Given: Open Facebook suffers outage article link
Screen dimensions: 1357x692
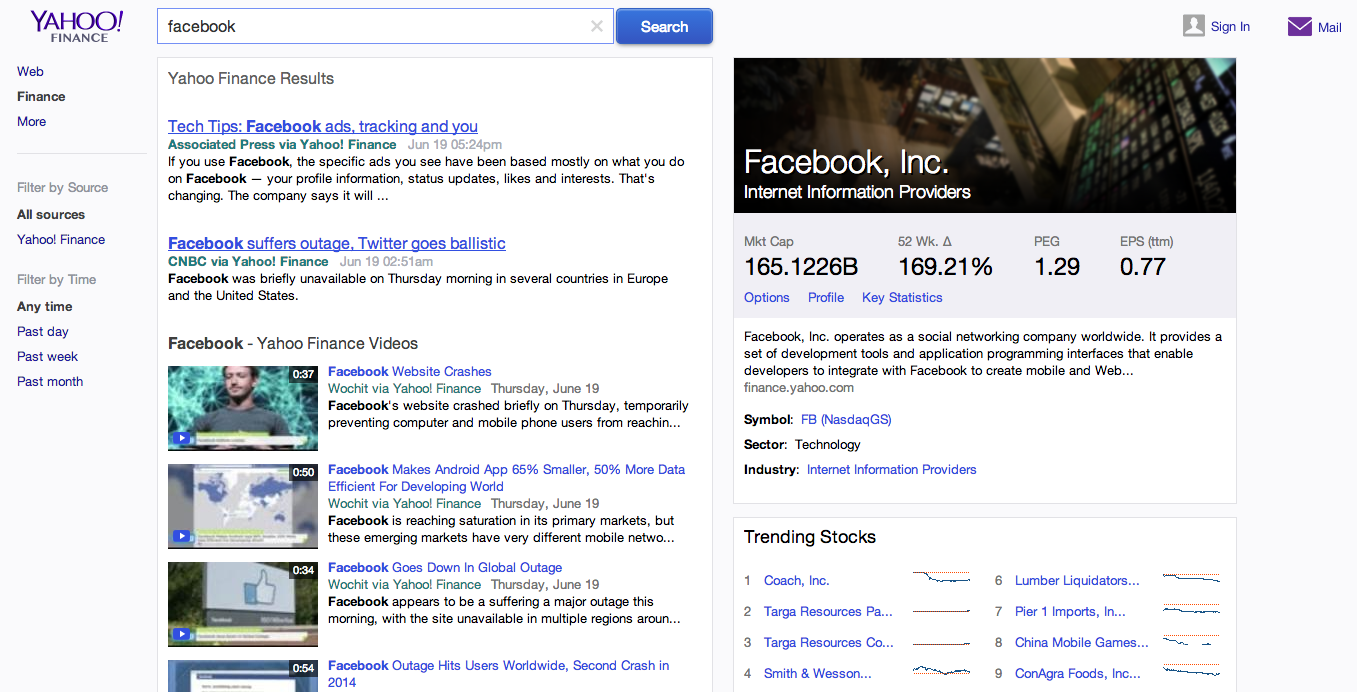Looking at the screenshot, I should tap(337, 243).
